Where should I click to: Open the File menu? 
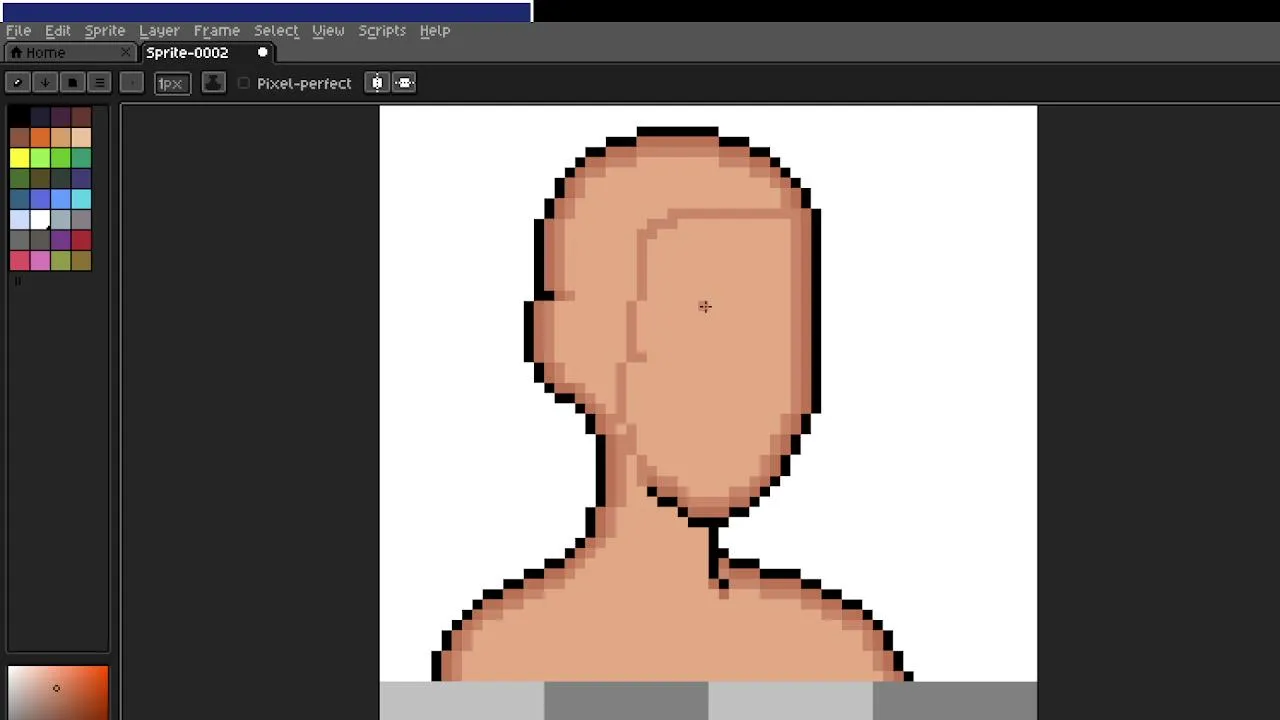pyautogui.click(x=18, y=30)
